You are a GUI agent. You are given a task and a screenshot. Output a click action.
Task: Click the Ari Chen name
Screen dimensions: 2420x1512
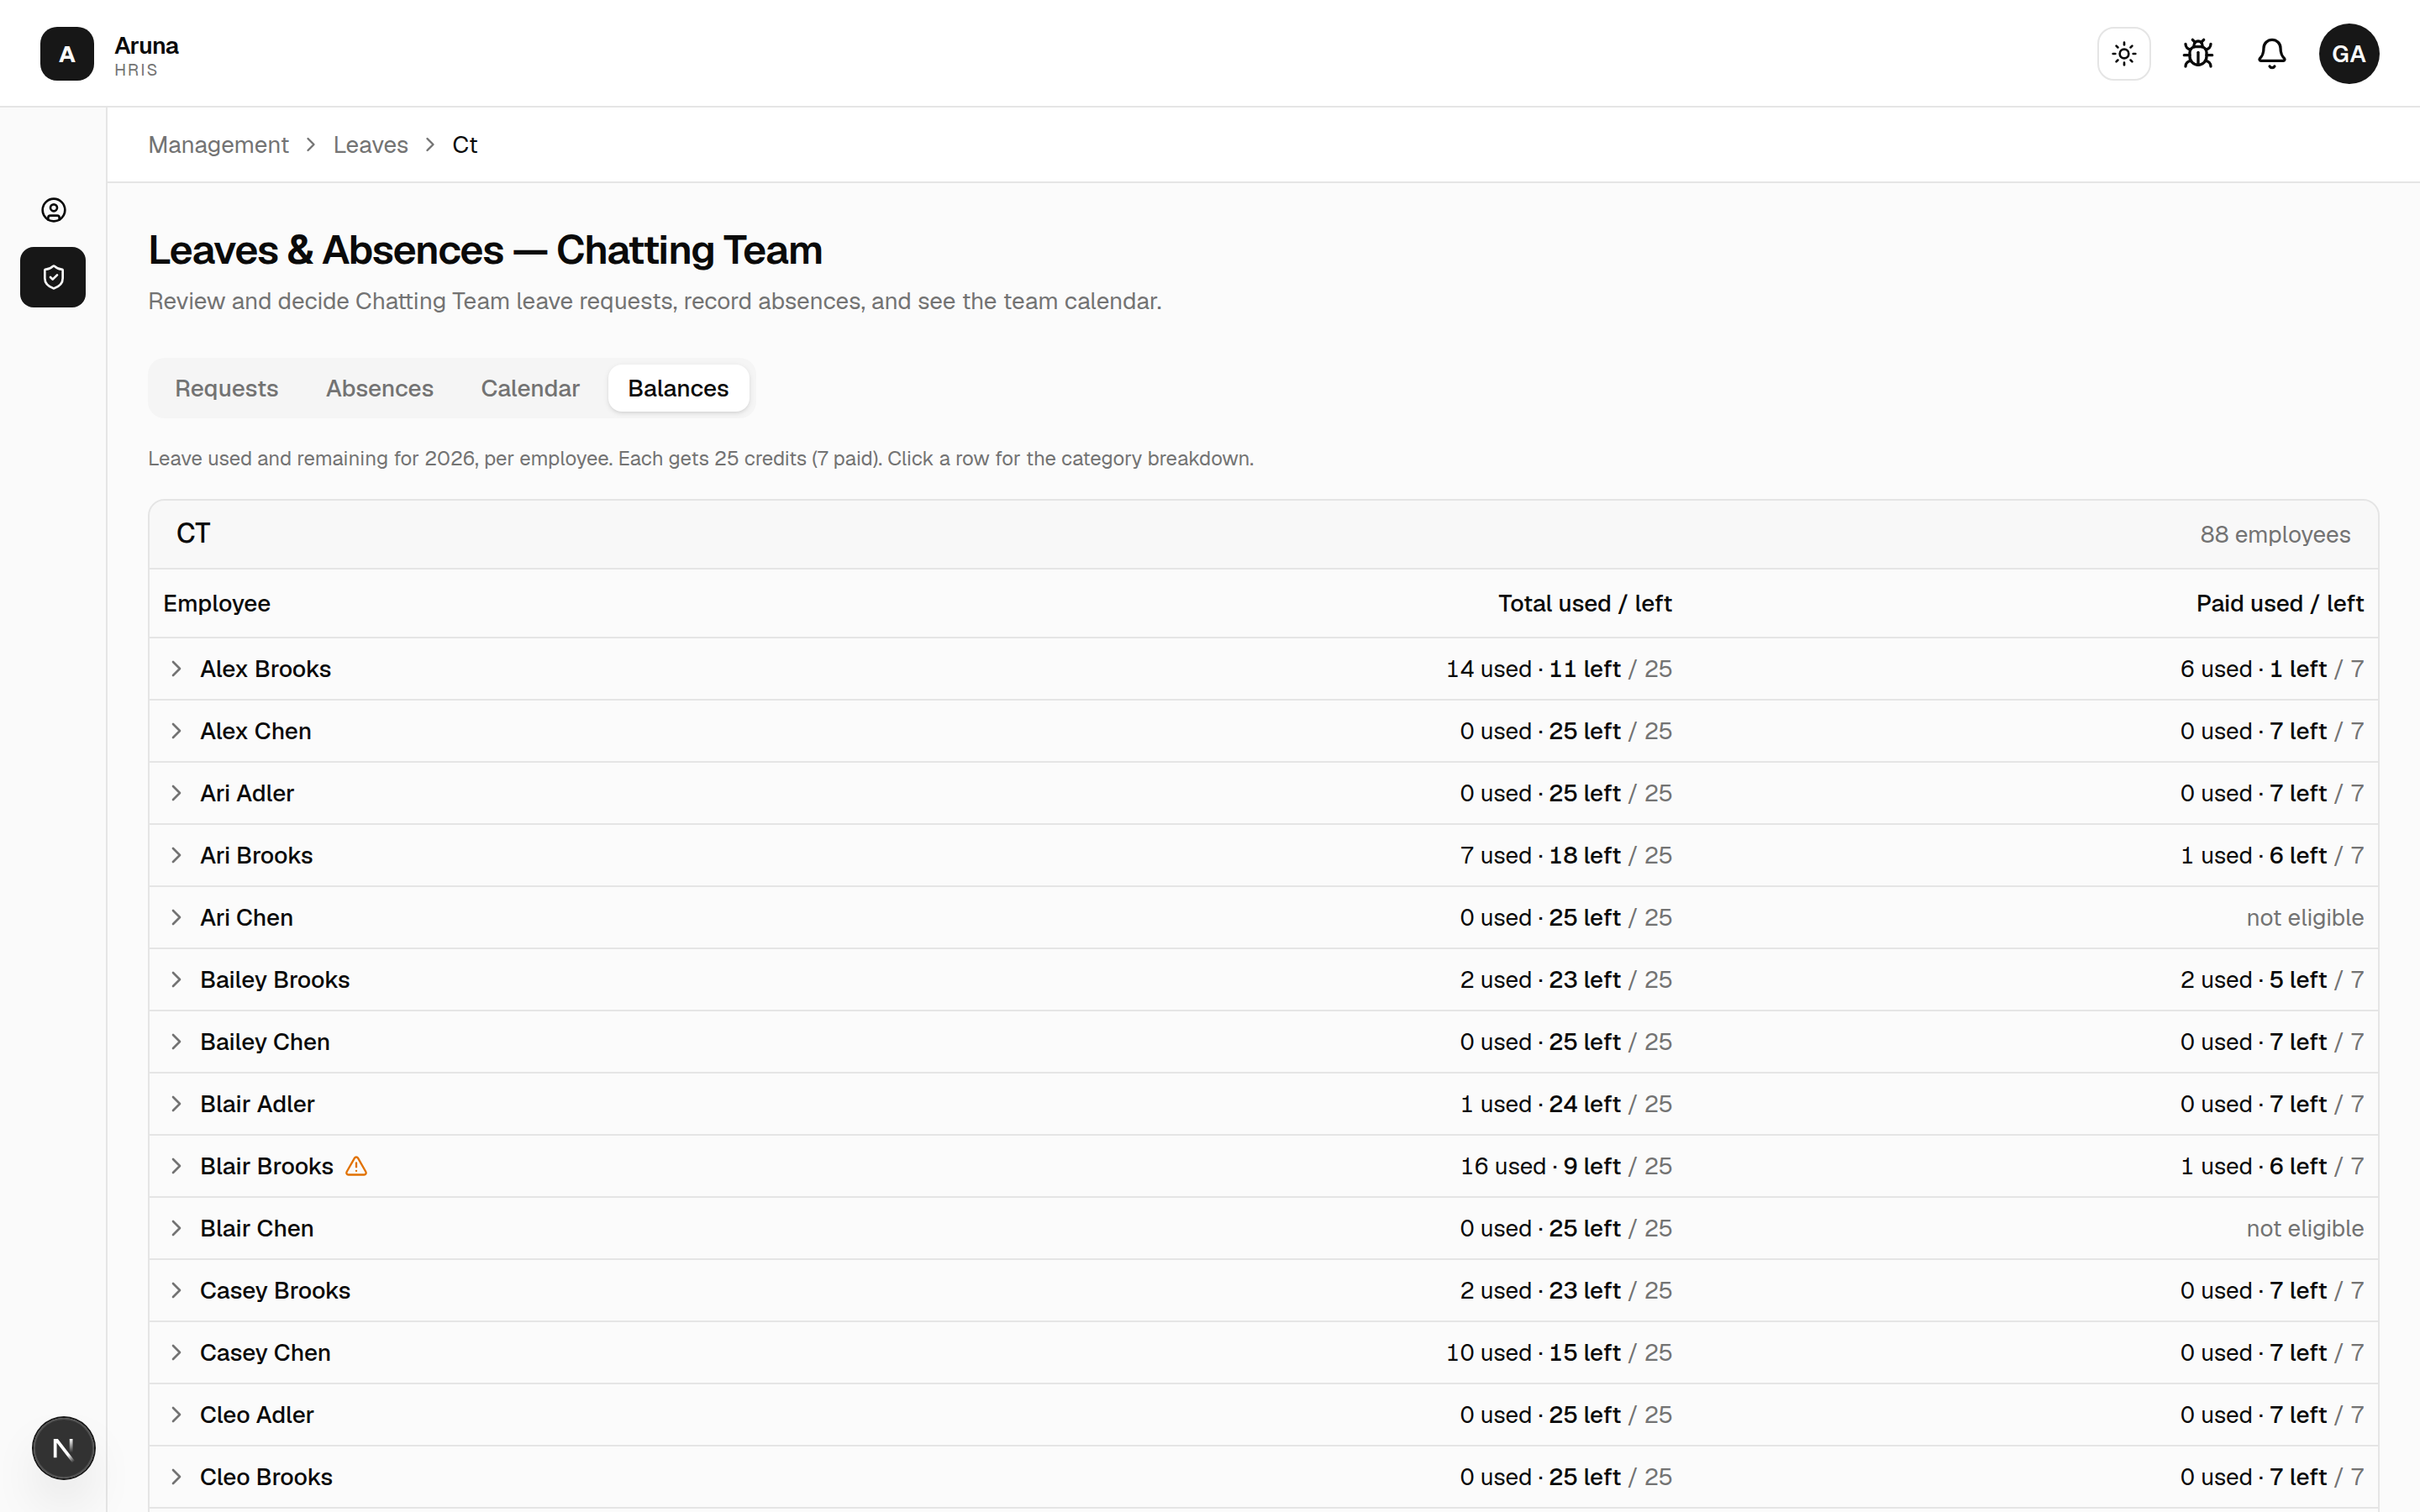click(246, 917)
